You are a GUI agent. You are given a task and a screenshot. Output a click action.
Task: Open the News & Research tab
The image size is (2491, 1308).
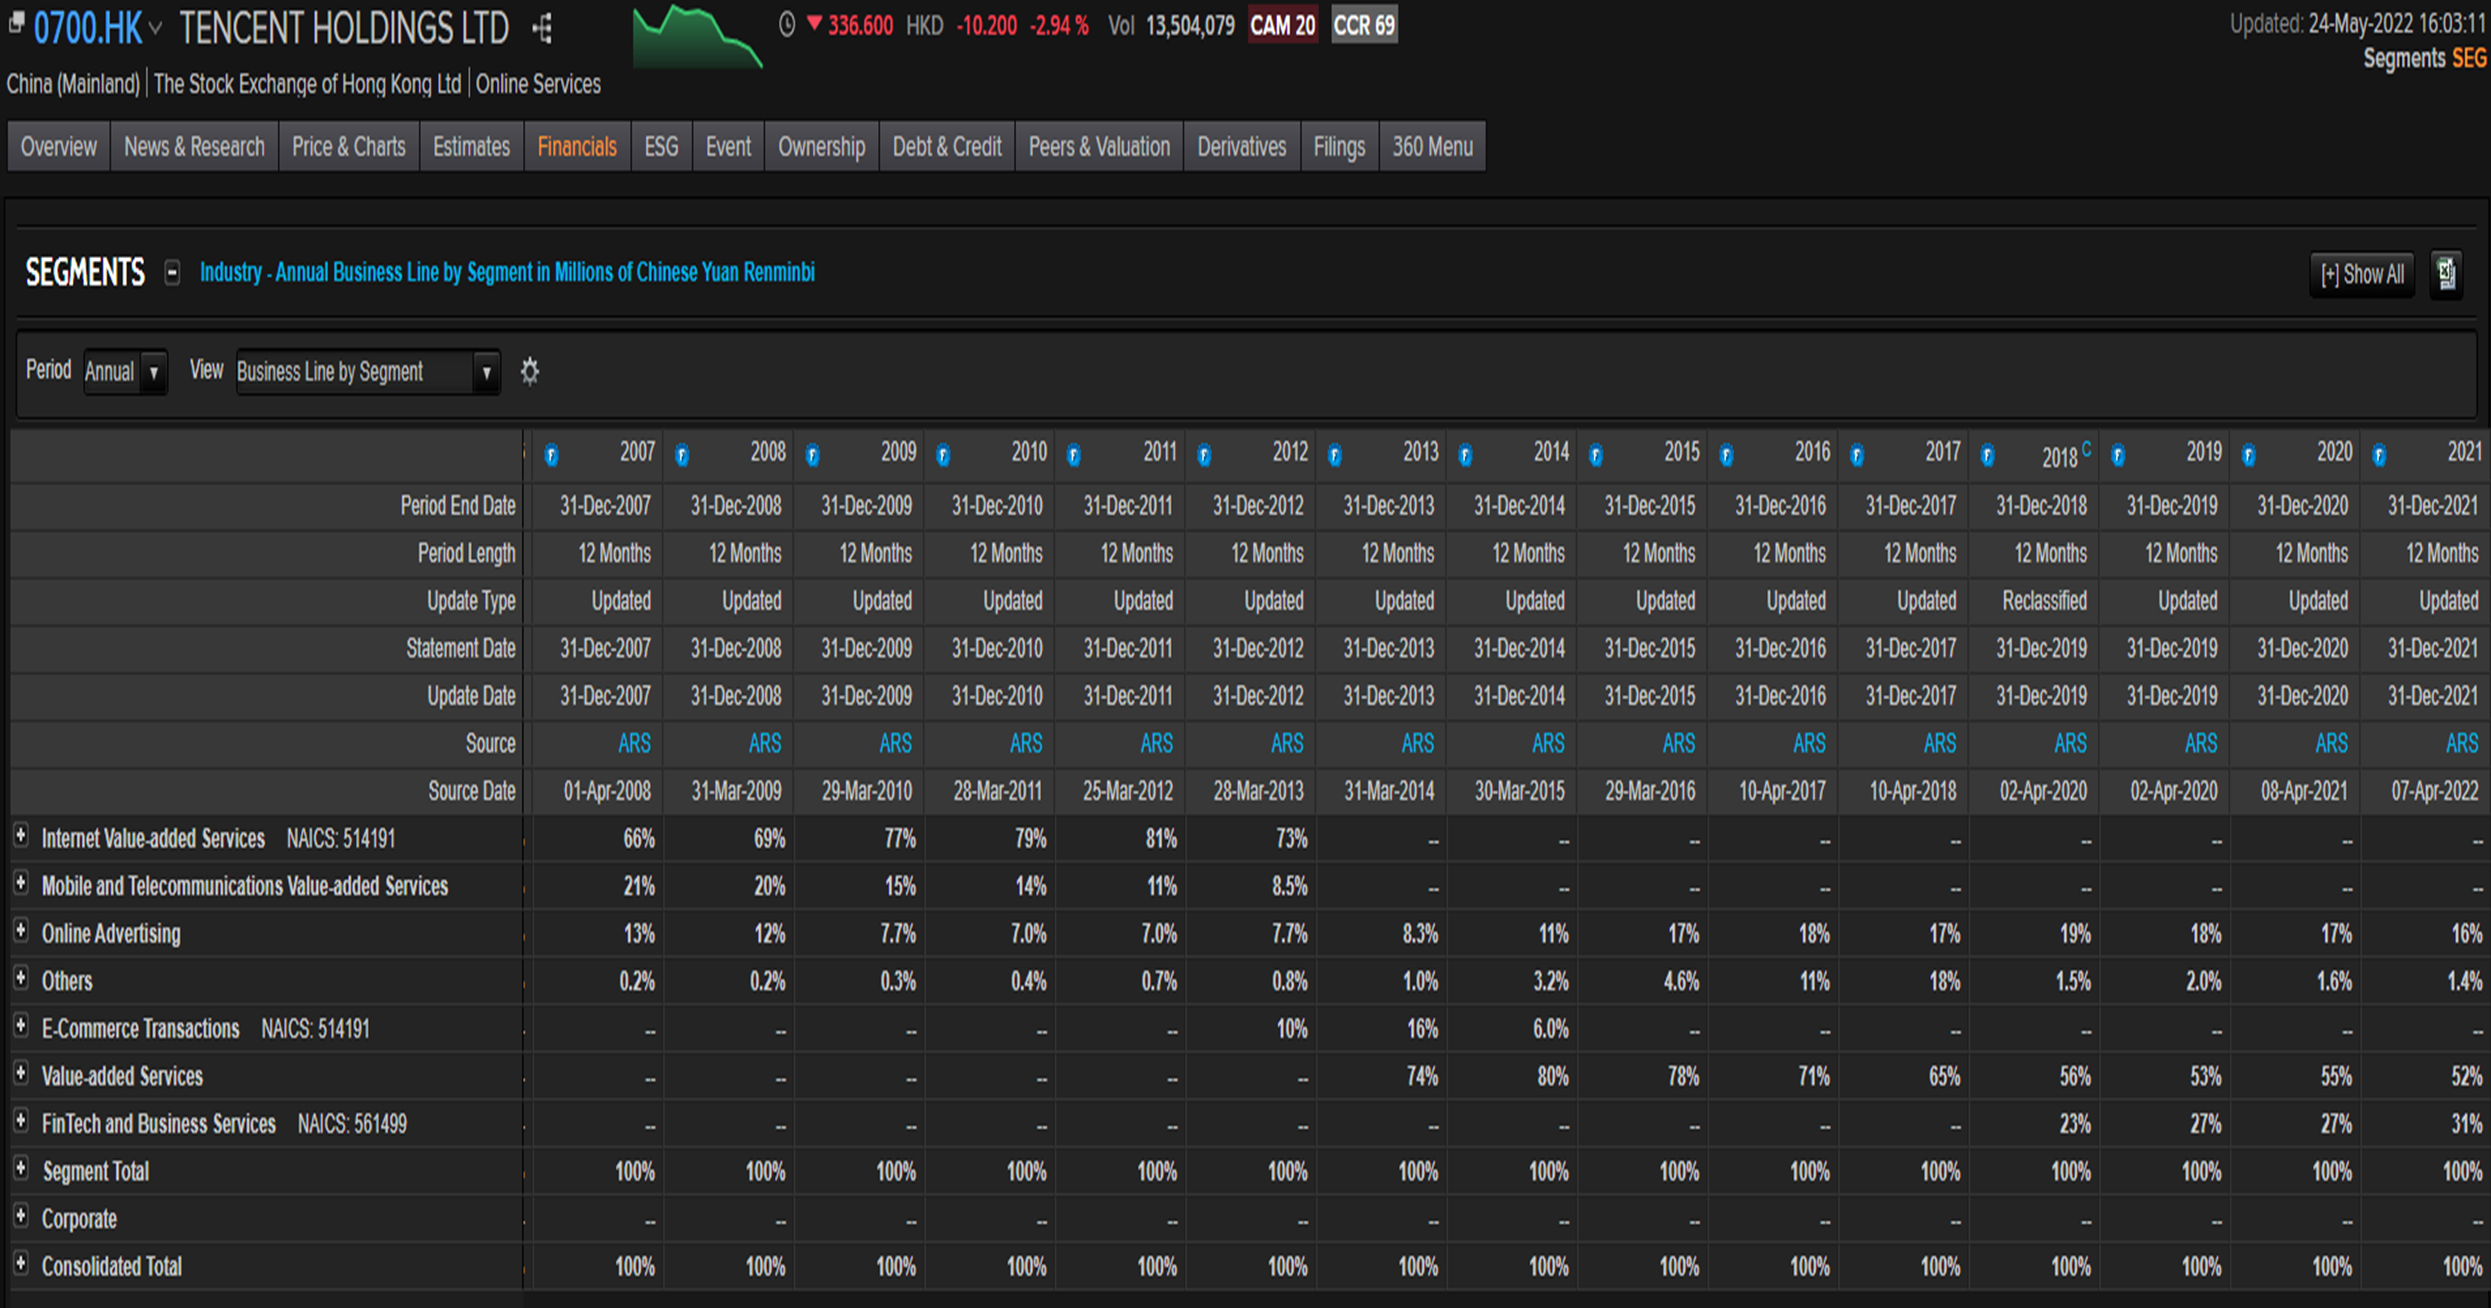(x=194, y=147)
